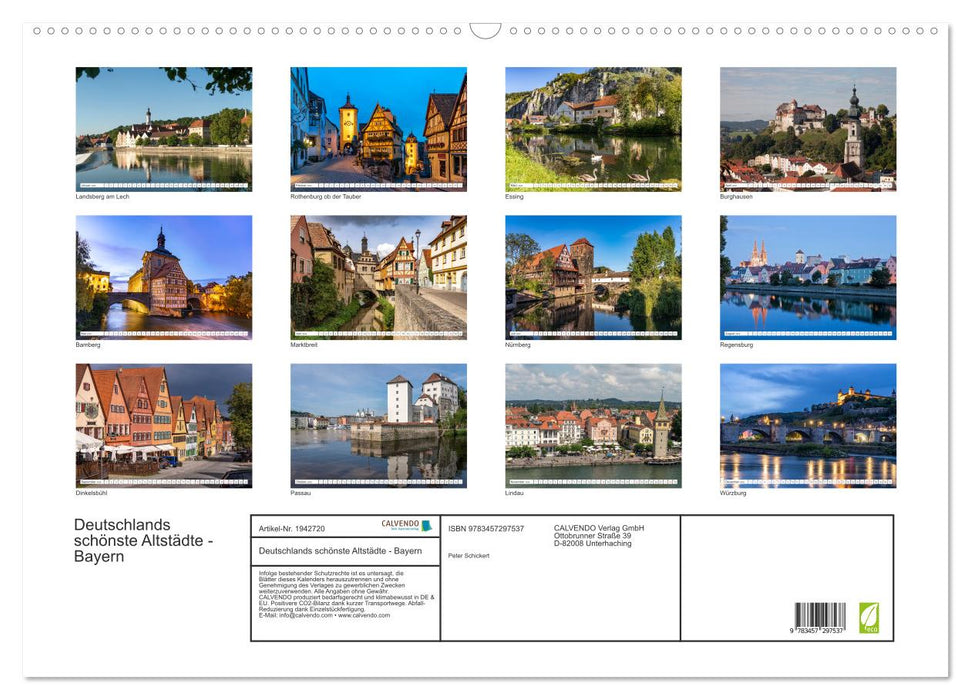Image resolution: width=971 pixels, height=700 pixels.
Task: Click the Regensburg skyline thumbnail
Action: click(808, 277)
